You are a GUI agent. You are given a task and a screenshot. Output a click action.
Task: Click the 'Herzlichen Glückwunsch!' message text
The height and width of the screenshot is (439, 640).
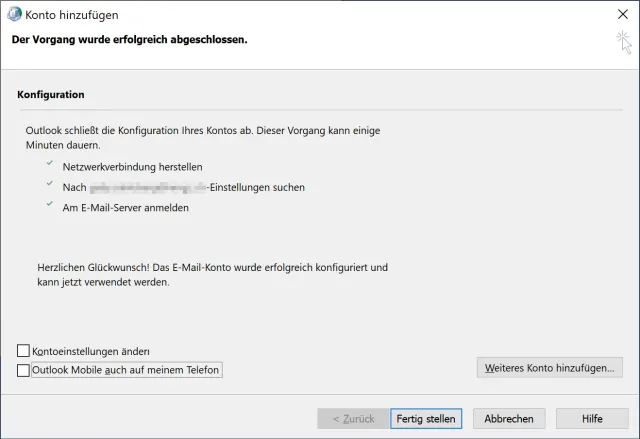[x=212, y=275]
